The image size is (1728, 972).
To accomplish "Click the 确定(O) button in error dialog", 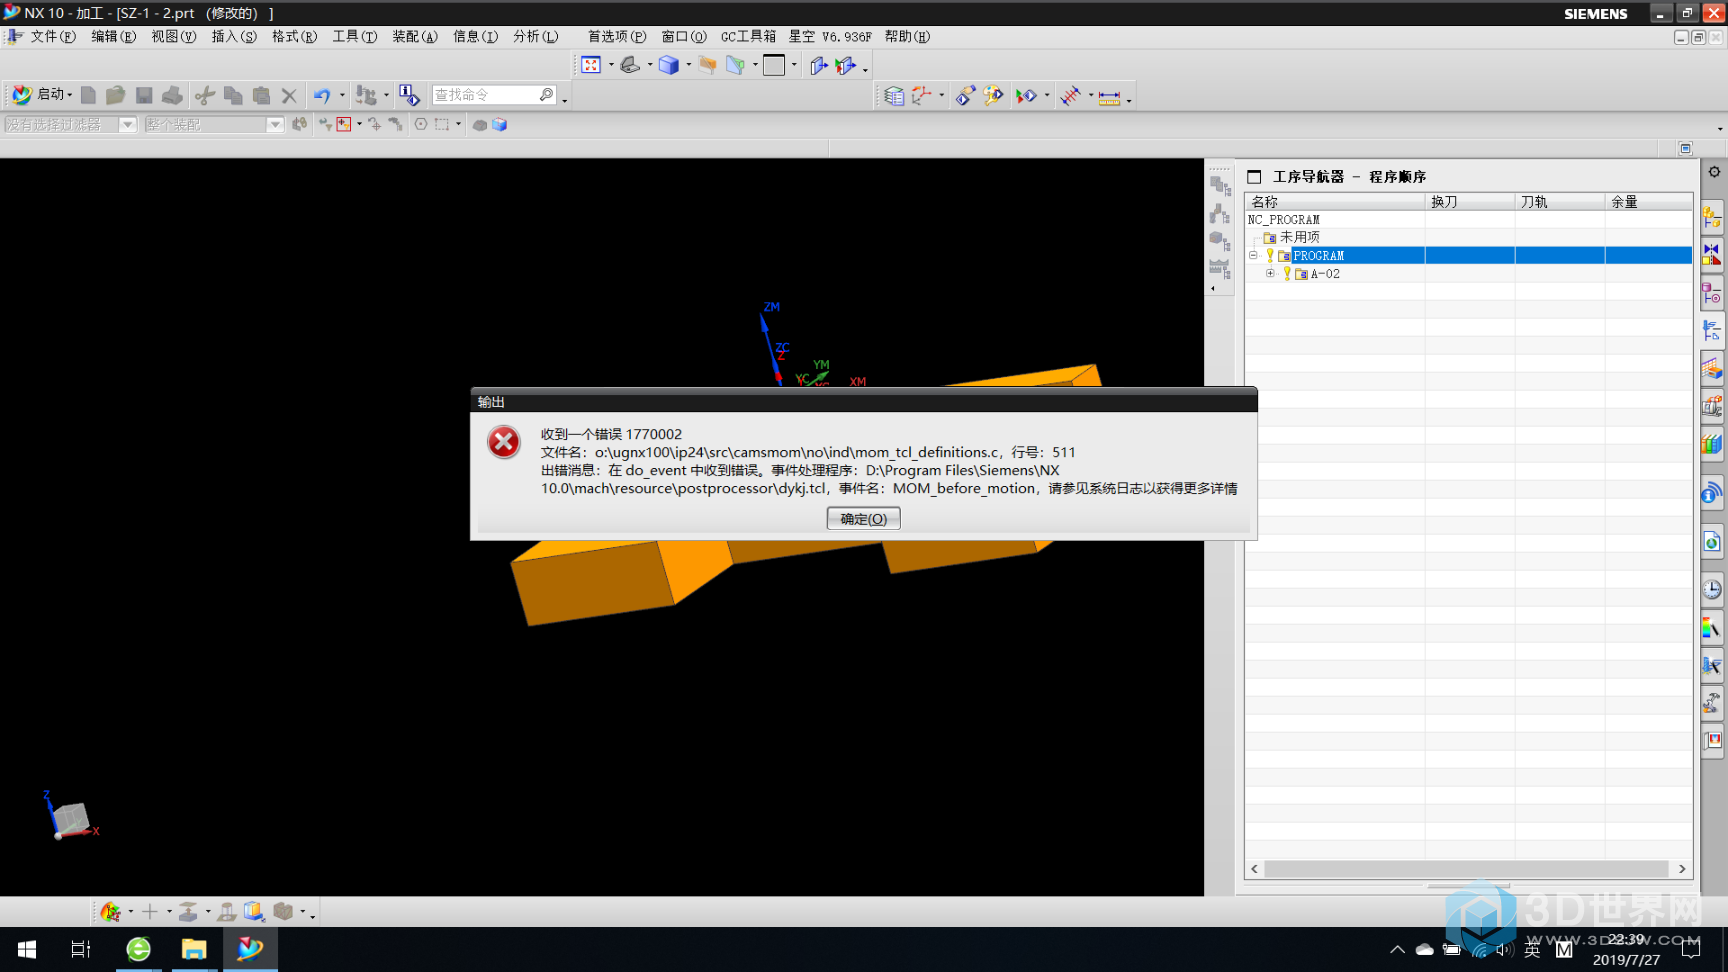I will tap(863, 518).
